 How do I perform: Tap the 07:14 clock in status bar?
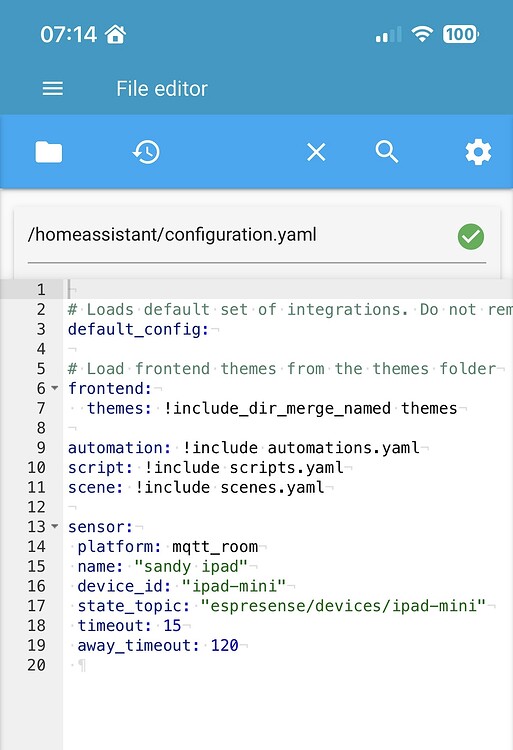tap(68, 34)
